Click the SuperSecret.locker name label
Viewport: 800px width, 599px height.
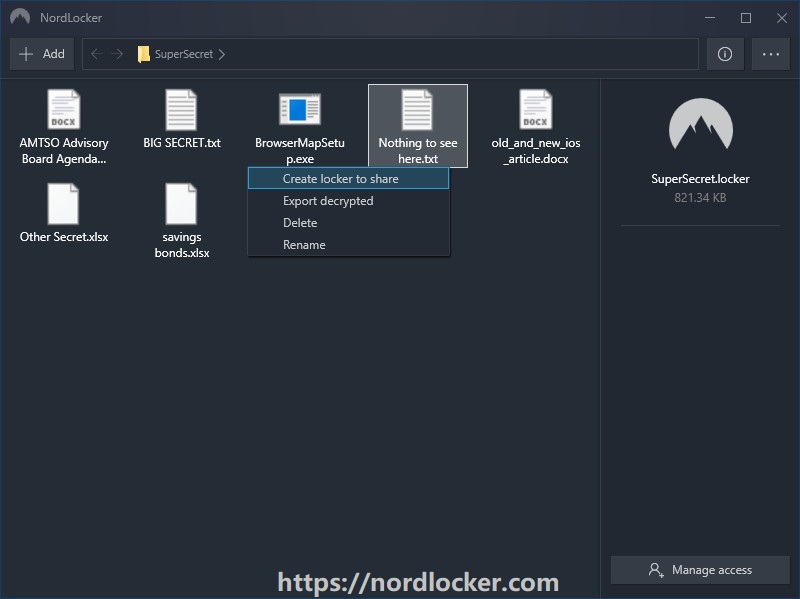click(x=700, y=179)
